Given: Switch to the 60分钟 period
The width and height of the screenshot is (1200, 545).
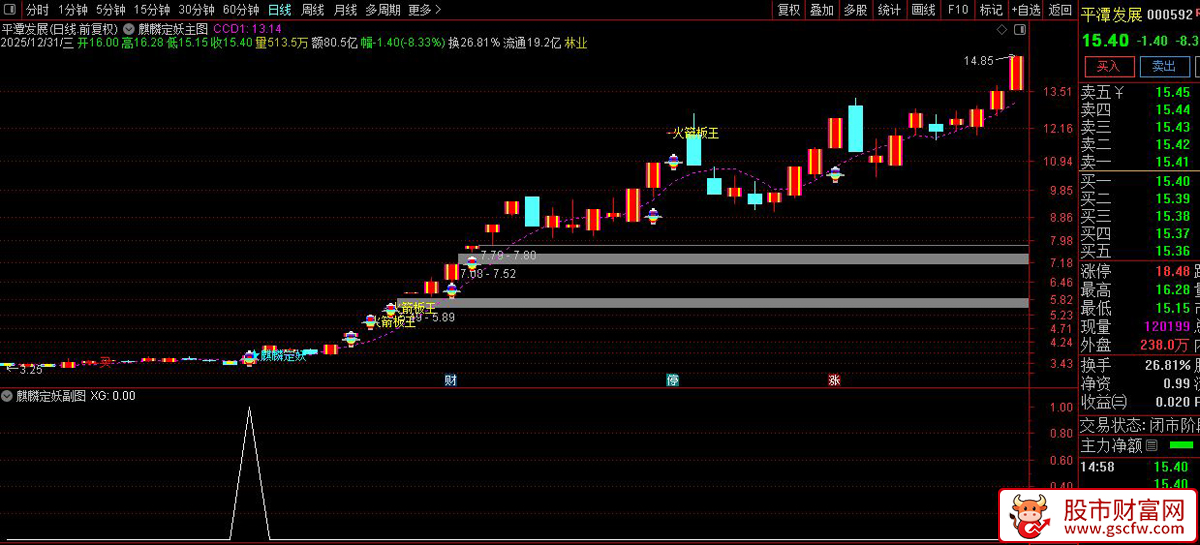Looking at the screenshot, I should [x=241, y=10].
